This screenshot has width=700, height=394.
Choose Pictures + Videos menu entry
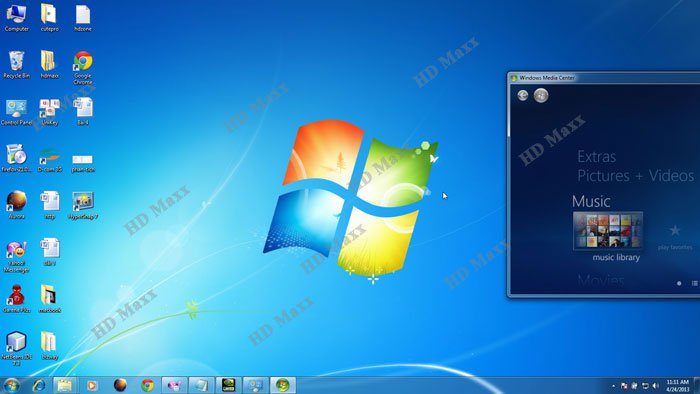636,176
